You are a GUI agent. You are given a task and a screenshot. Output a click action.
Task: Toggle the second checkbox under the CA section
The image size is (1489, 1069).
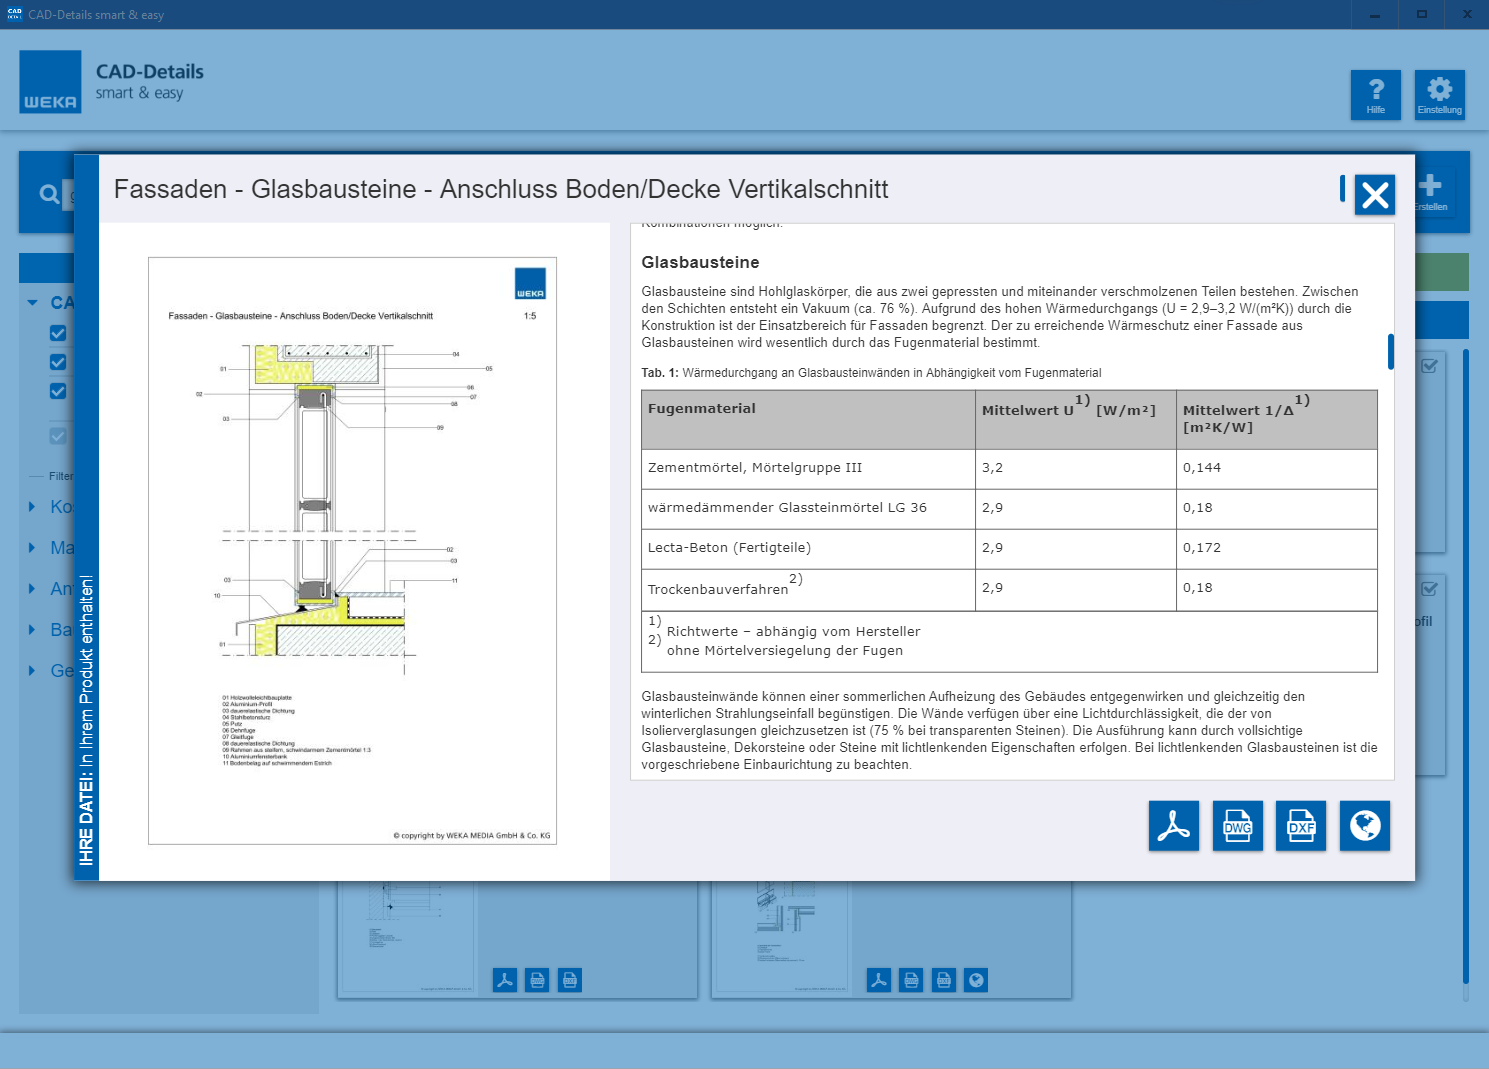click(x=58, y=362)
